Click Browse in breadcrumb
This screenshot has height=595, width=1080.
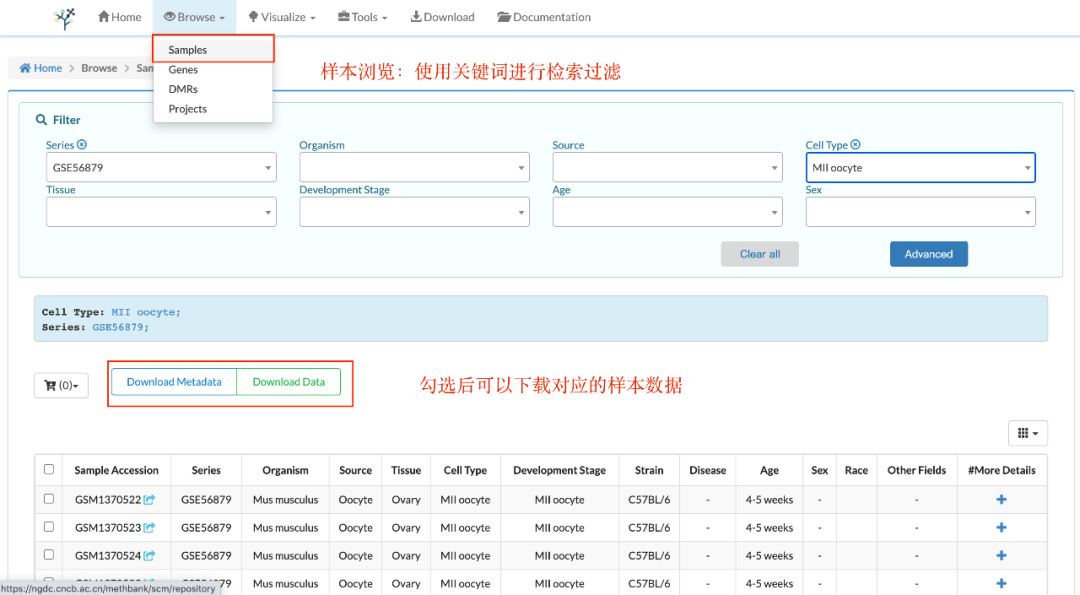[x=99, y=67]
